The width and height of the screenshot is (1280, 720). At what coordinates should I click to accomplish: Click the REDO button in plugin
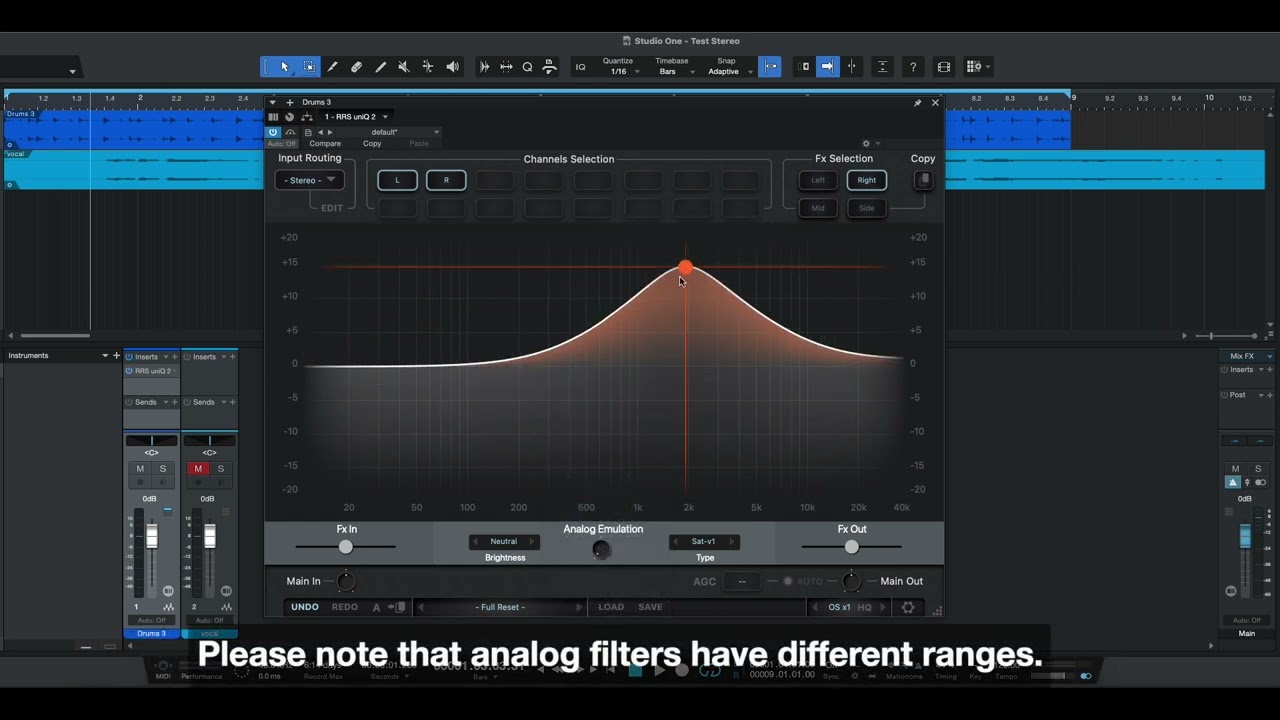click(x=345, y=607)
